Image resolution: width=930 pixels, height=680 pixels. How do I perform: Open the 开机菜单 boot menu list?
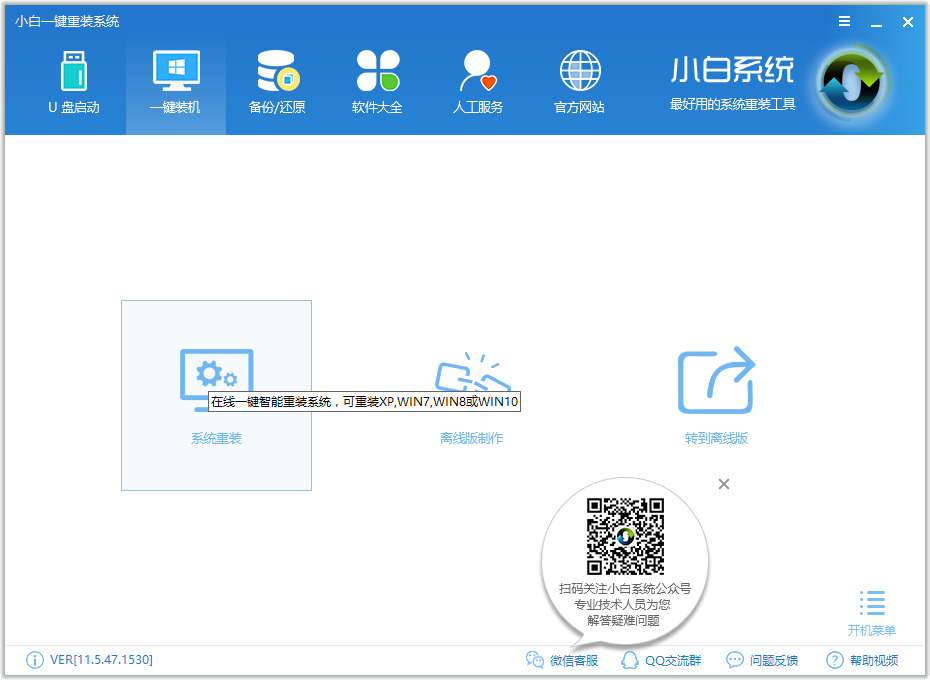[871, 612]
